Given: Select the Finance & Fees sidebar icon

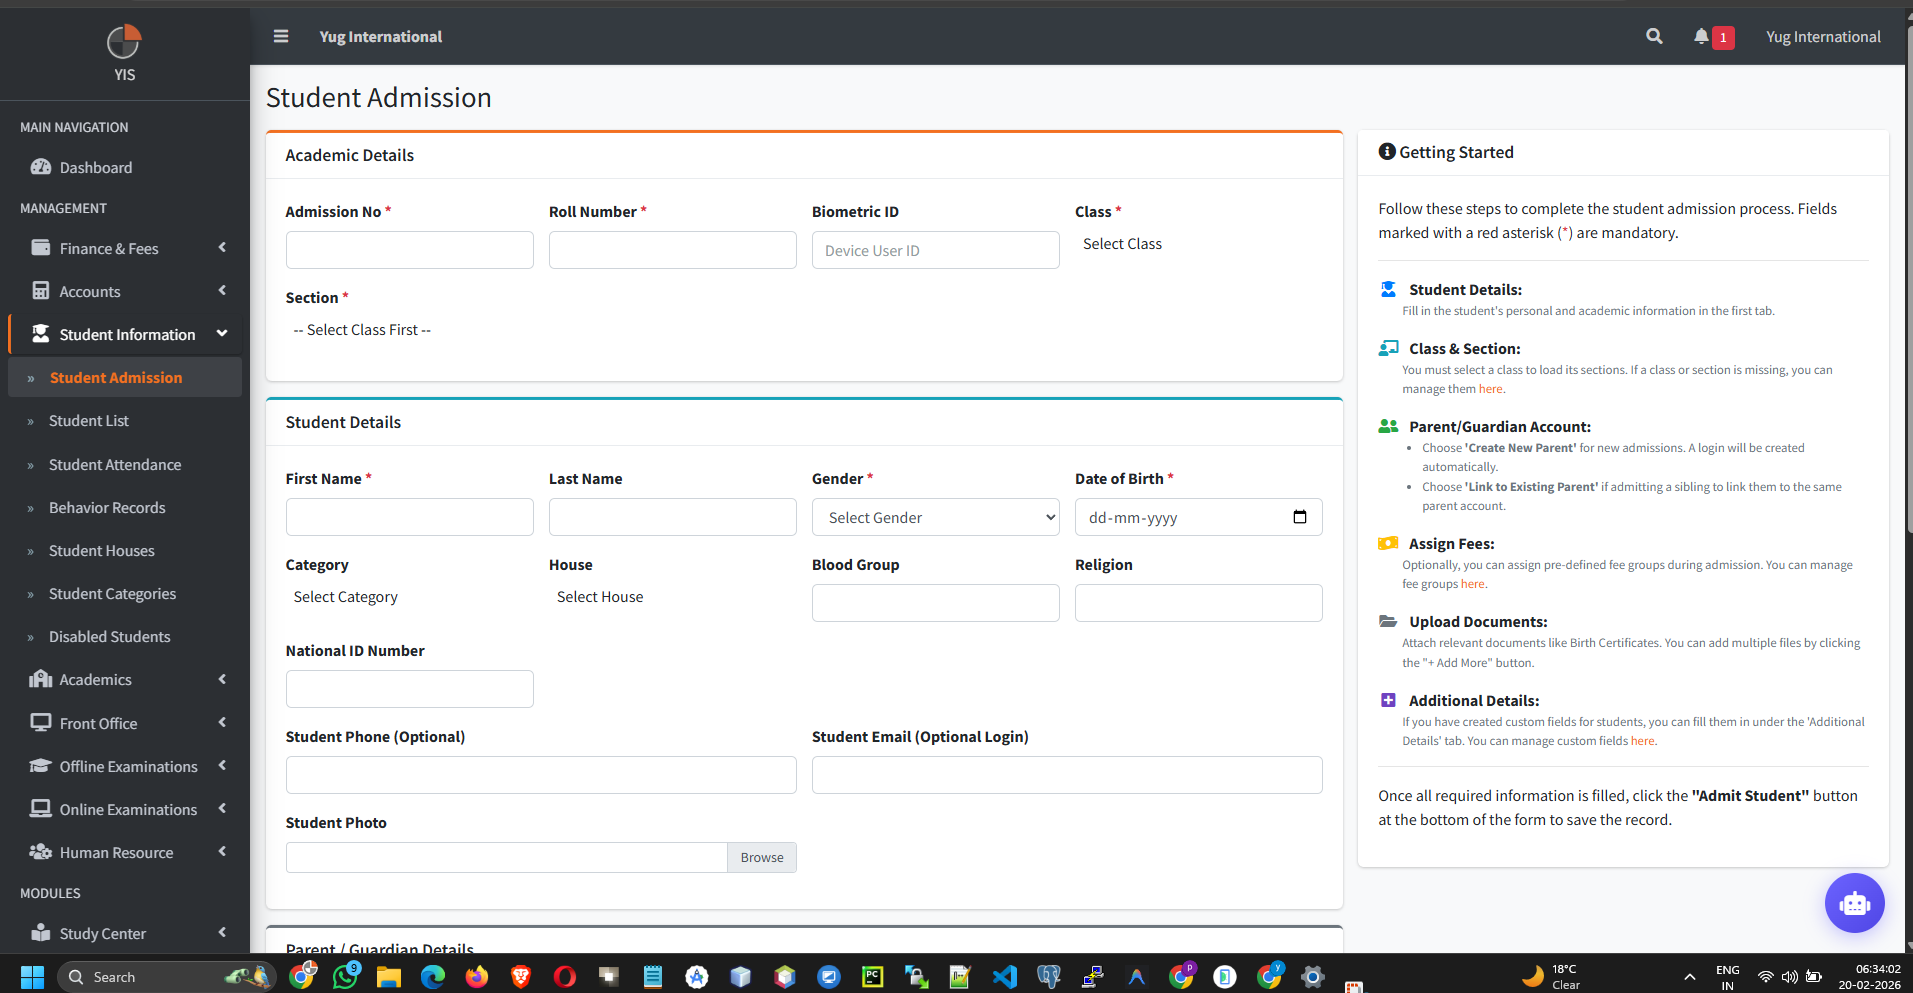Looking at the screenshot, I should [x=41, y=248].
